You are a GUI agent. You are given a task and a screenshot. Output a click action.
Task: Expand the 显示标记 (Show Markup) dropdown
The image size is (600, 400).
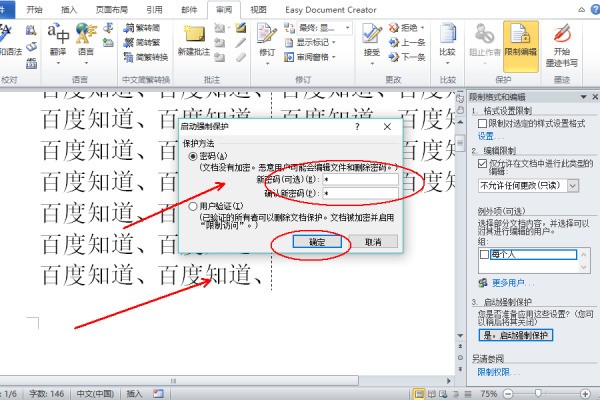324,43
